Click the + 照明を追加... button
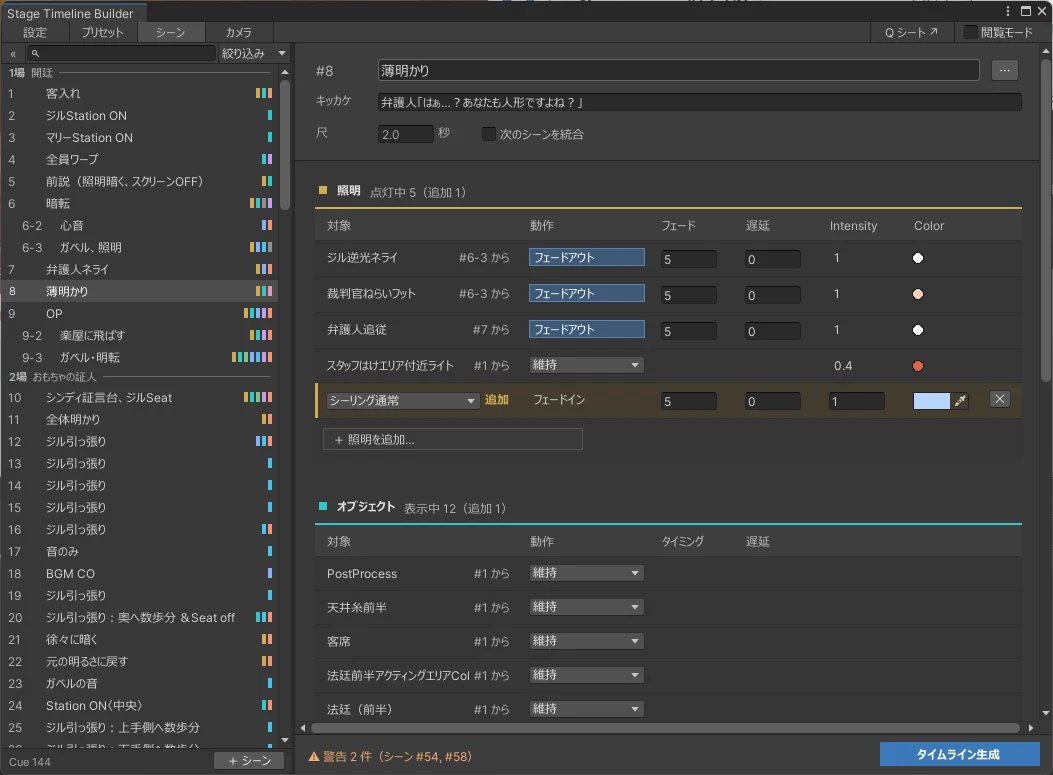This screenshot has height=775, width=1053. tap(453, 440)
